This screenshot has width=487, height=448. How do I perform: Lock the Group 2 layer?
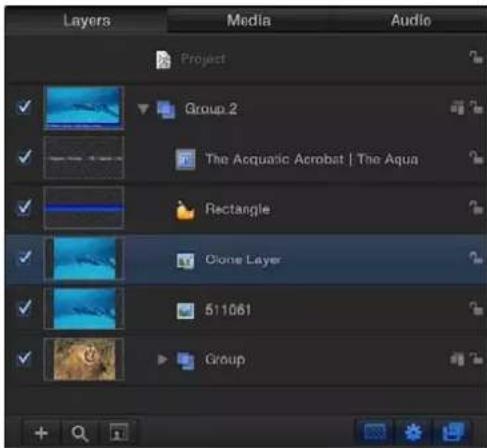(476, 107)
